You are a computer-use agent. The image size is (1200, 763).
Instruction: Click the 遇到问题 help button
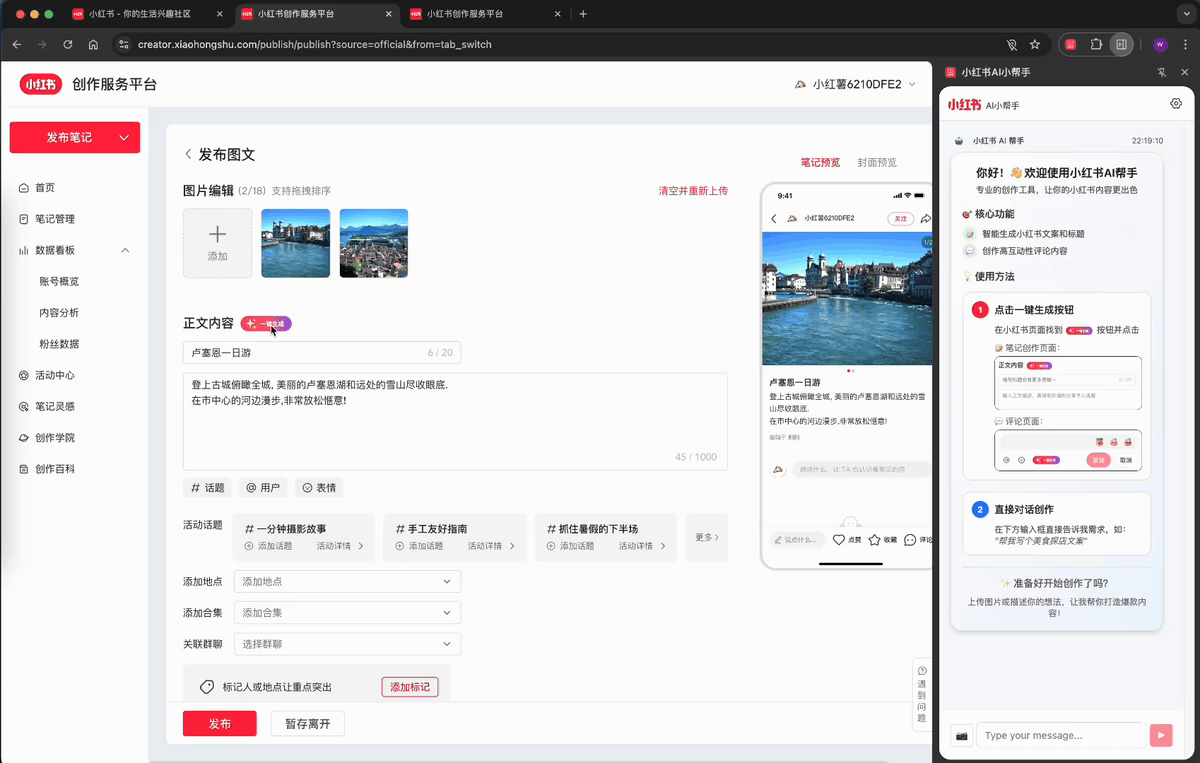click(x=922, y=694)
